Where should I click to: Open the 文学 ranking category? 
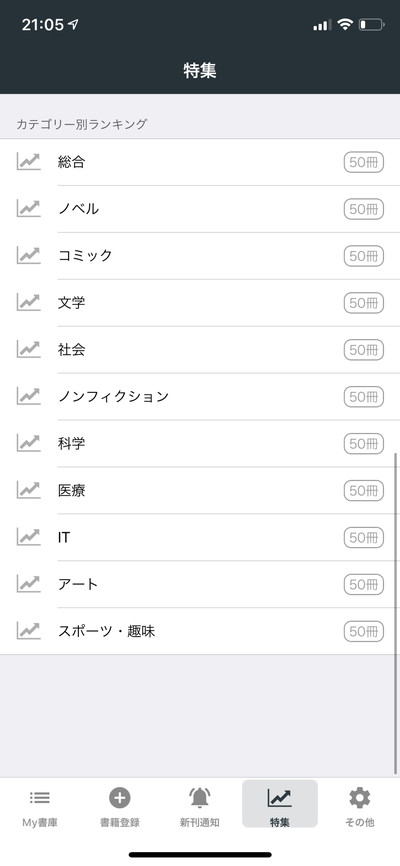tap(200, 303)
